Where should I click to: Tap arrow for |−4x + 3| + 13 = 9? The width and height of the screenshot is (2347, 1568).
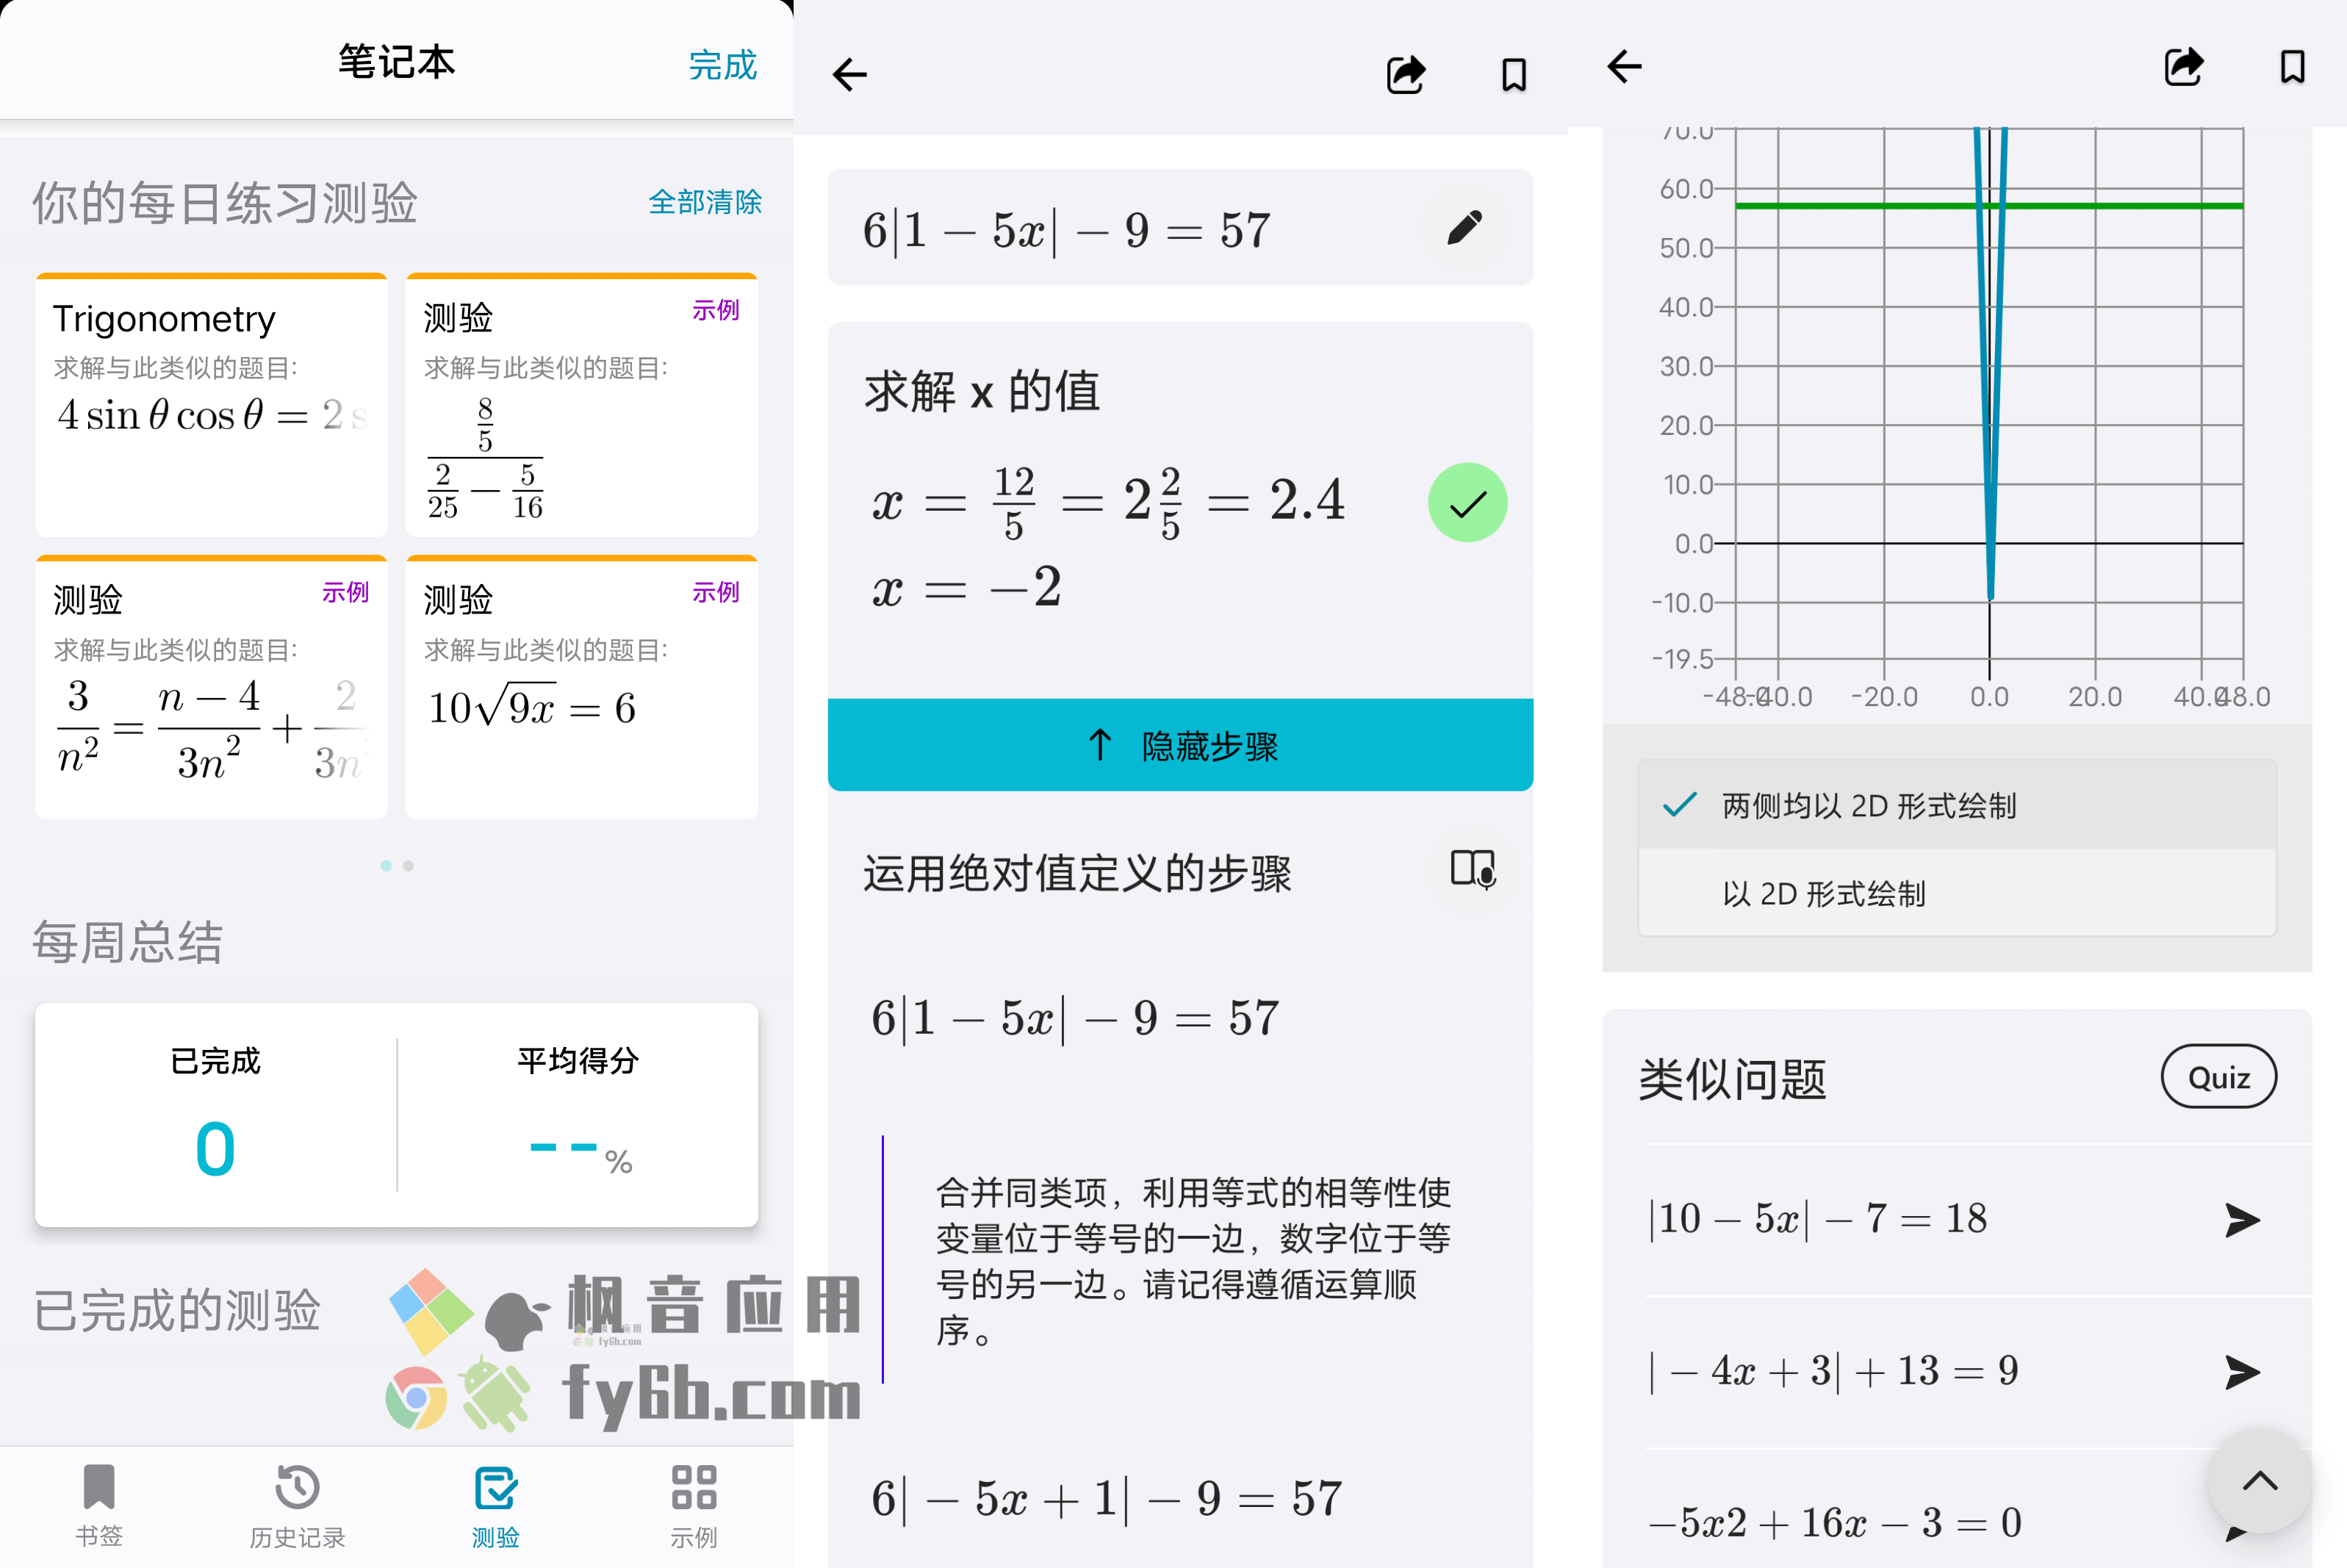pos(2242,1372)
